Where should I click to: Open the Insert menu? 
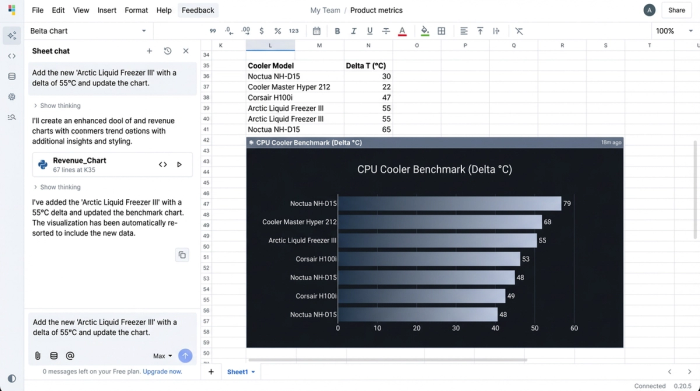107,10
